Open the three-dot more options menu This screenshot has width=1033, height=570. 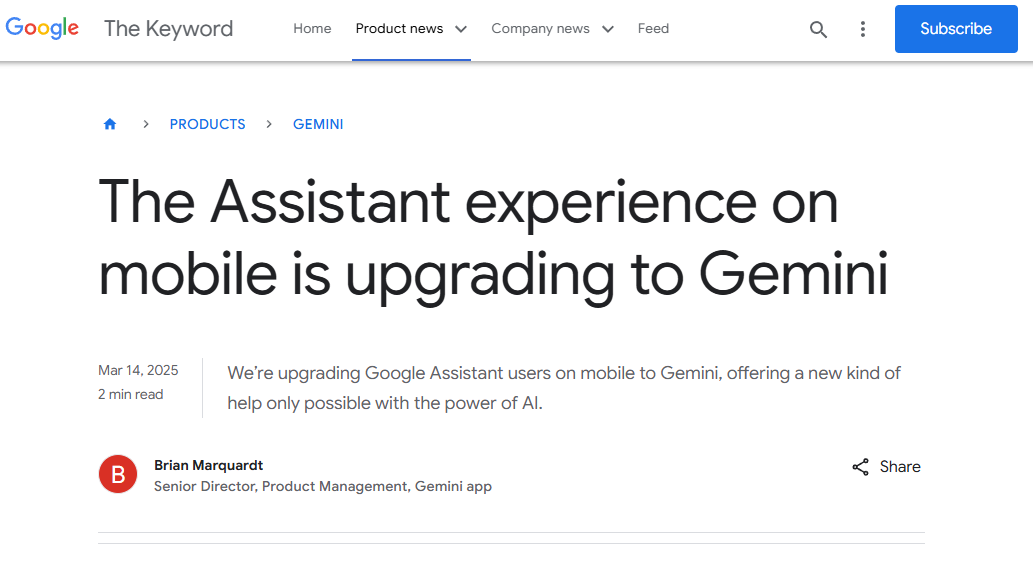[863, 29]
